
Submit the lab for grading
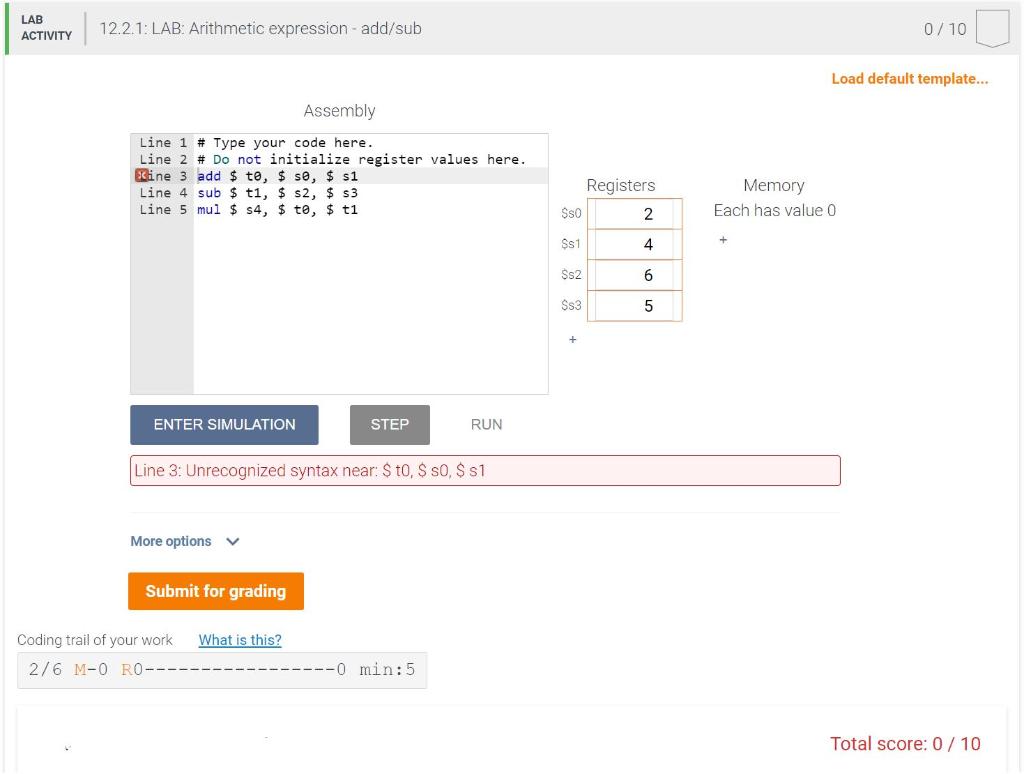[x=216, y=591]
